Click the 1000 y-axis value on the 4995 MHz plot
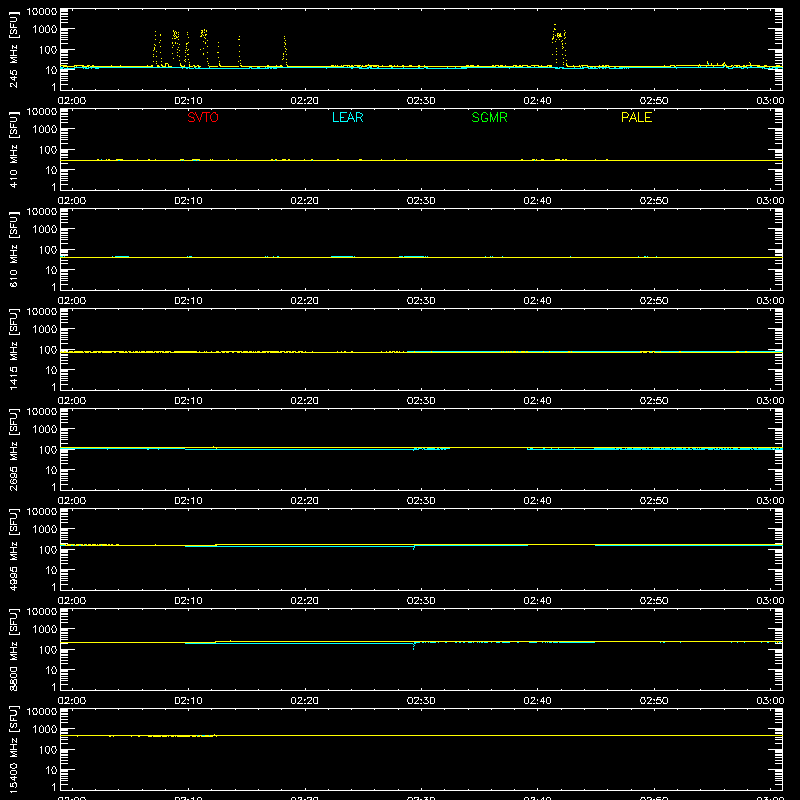Image resolution: width=800 pixels, height=800 pixels. click(45, 529)
